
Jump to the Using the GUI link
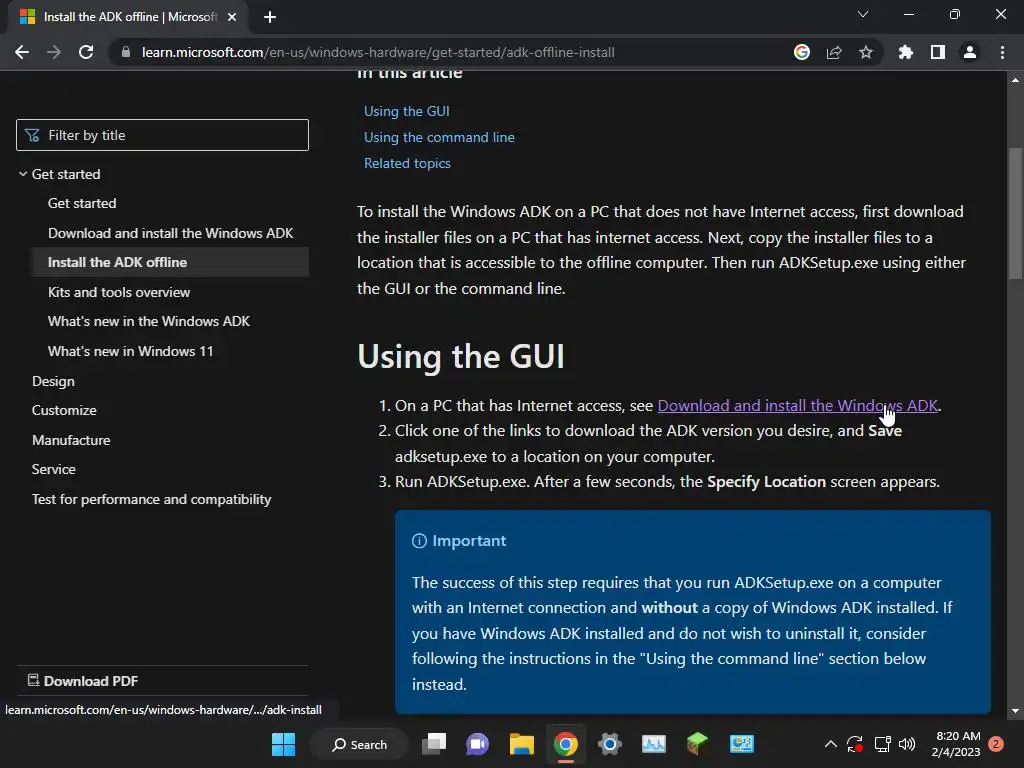(407, 111)
